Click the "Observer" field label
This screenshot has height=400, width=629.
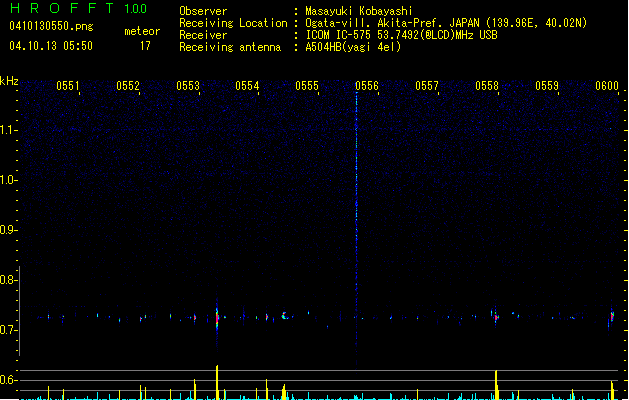point(203,11)
